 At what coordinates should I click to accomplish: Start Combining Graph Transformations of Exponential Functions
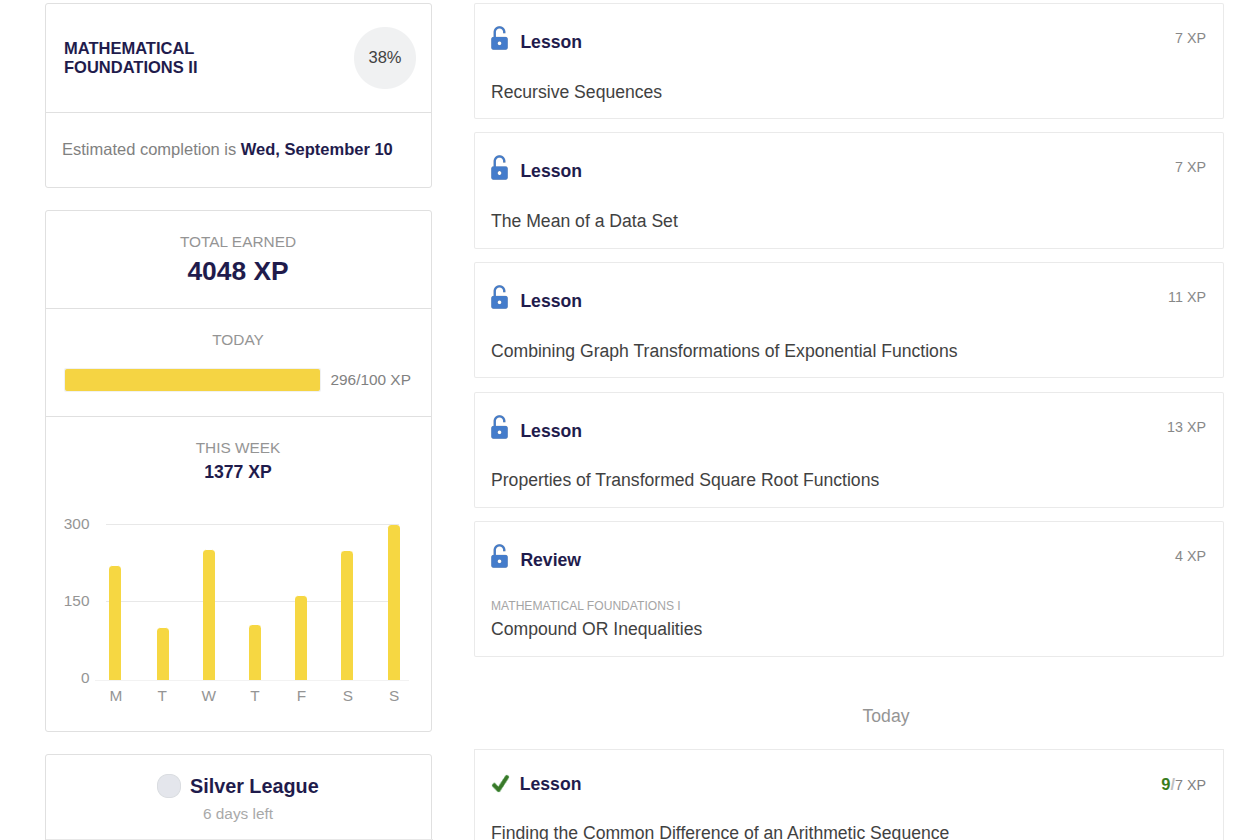tap(724, 351)
